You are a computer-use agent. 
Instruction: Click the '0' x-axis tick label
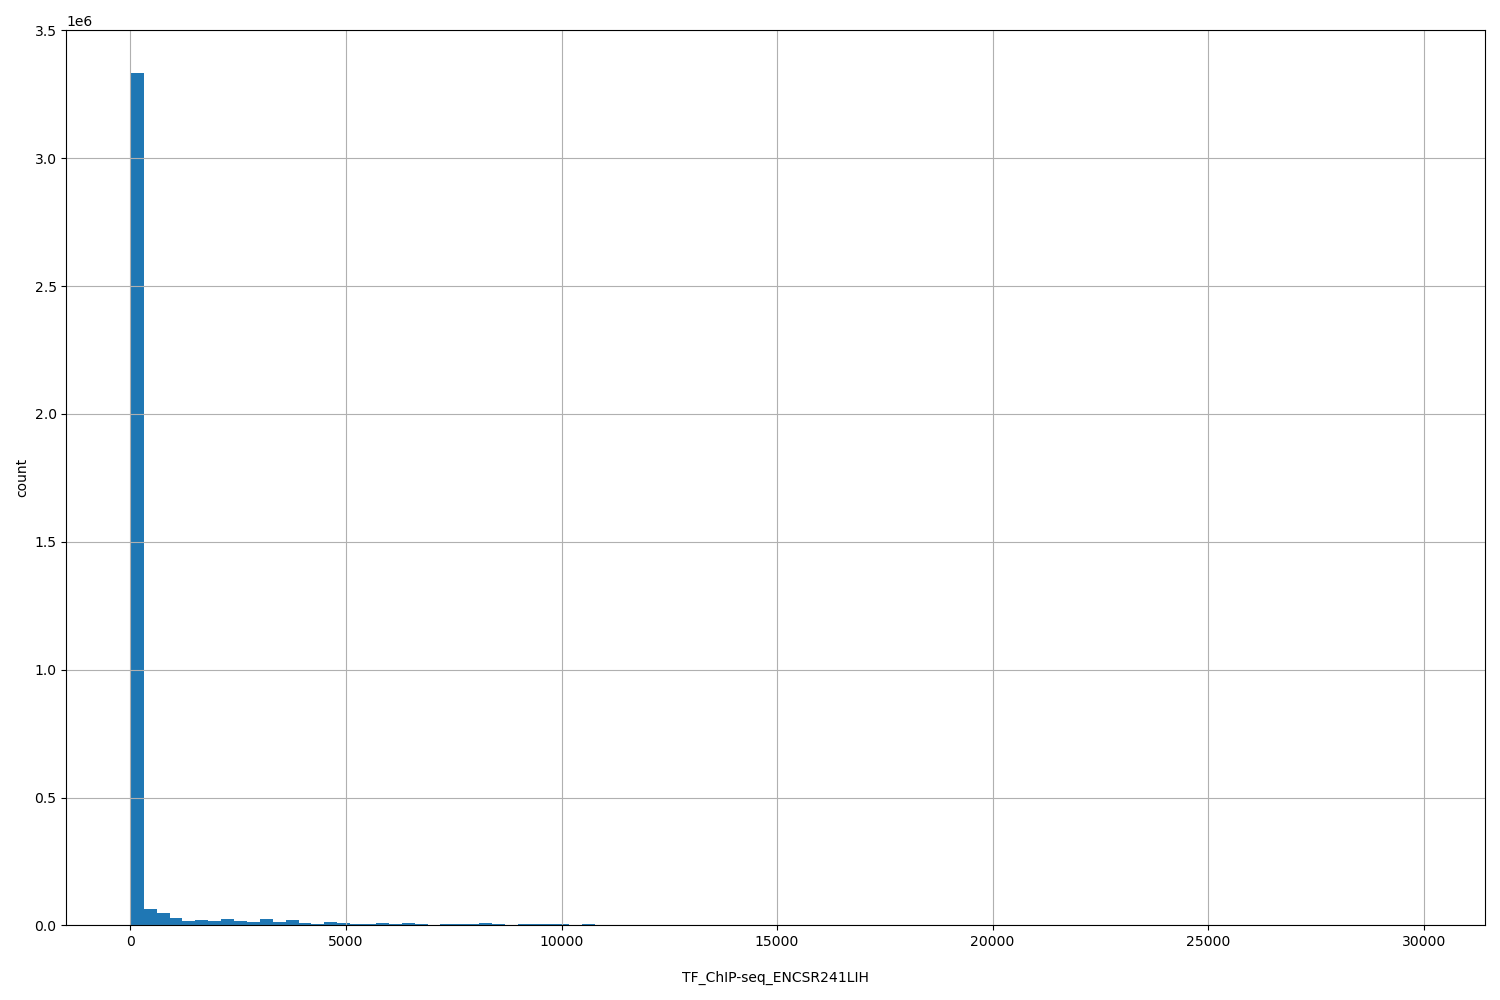130,943
